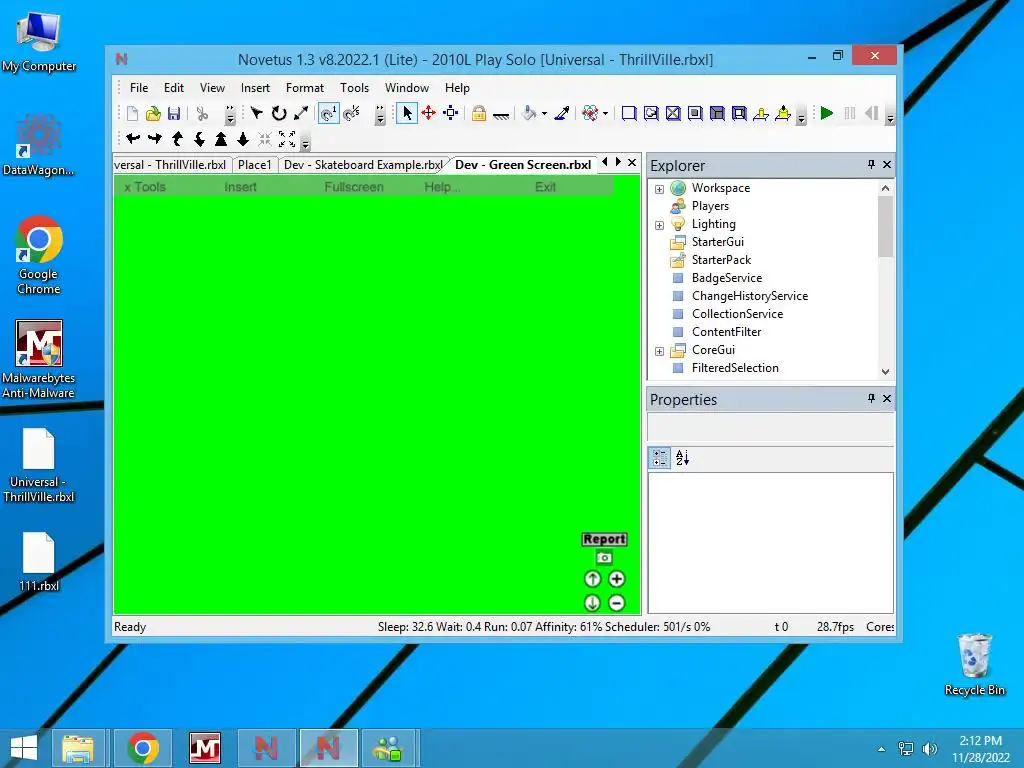Apply the Inlet surface tool
This screenshot has height=768, width=1024.
[717, 114]
